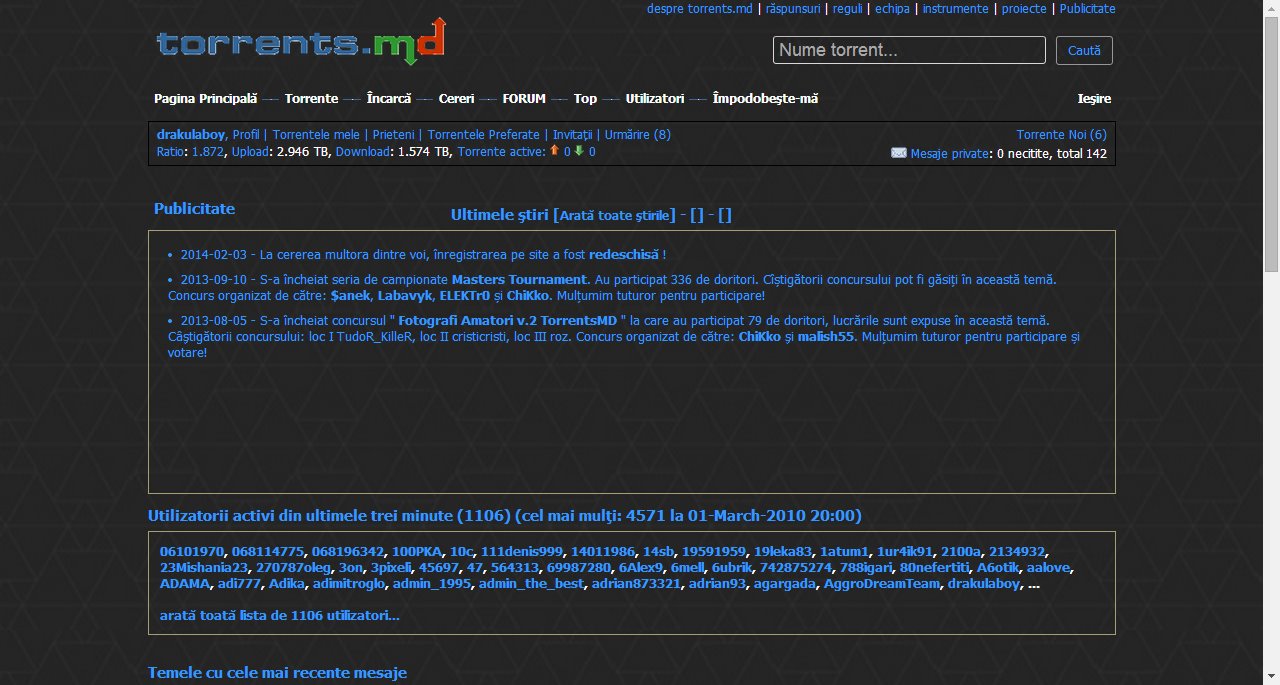Image resolution: width=1280 pixels, height=685 pixels.
Task: Click the Publicitate section heading
Action: (x=194, y=209)
